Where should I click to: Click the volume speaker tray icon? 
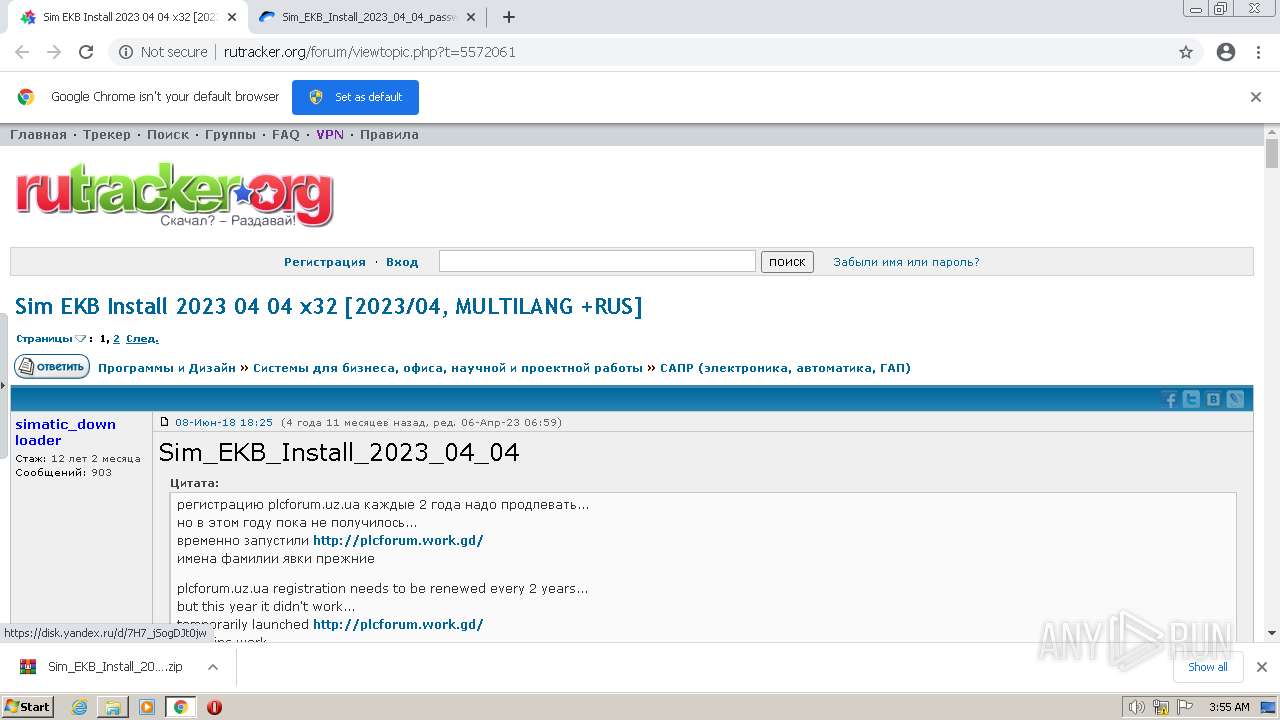pos(1136,707)
